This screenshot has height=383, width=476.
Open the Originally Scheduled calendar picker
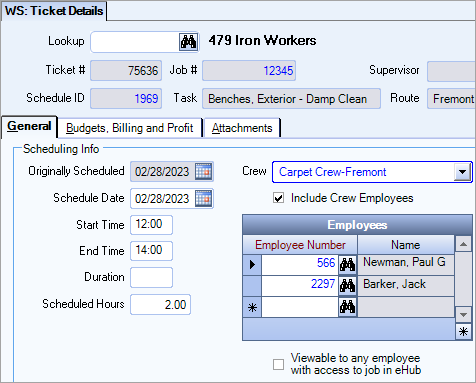click(203, 172)
